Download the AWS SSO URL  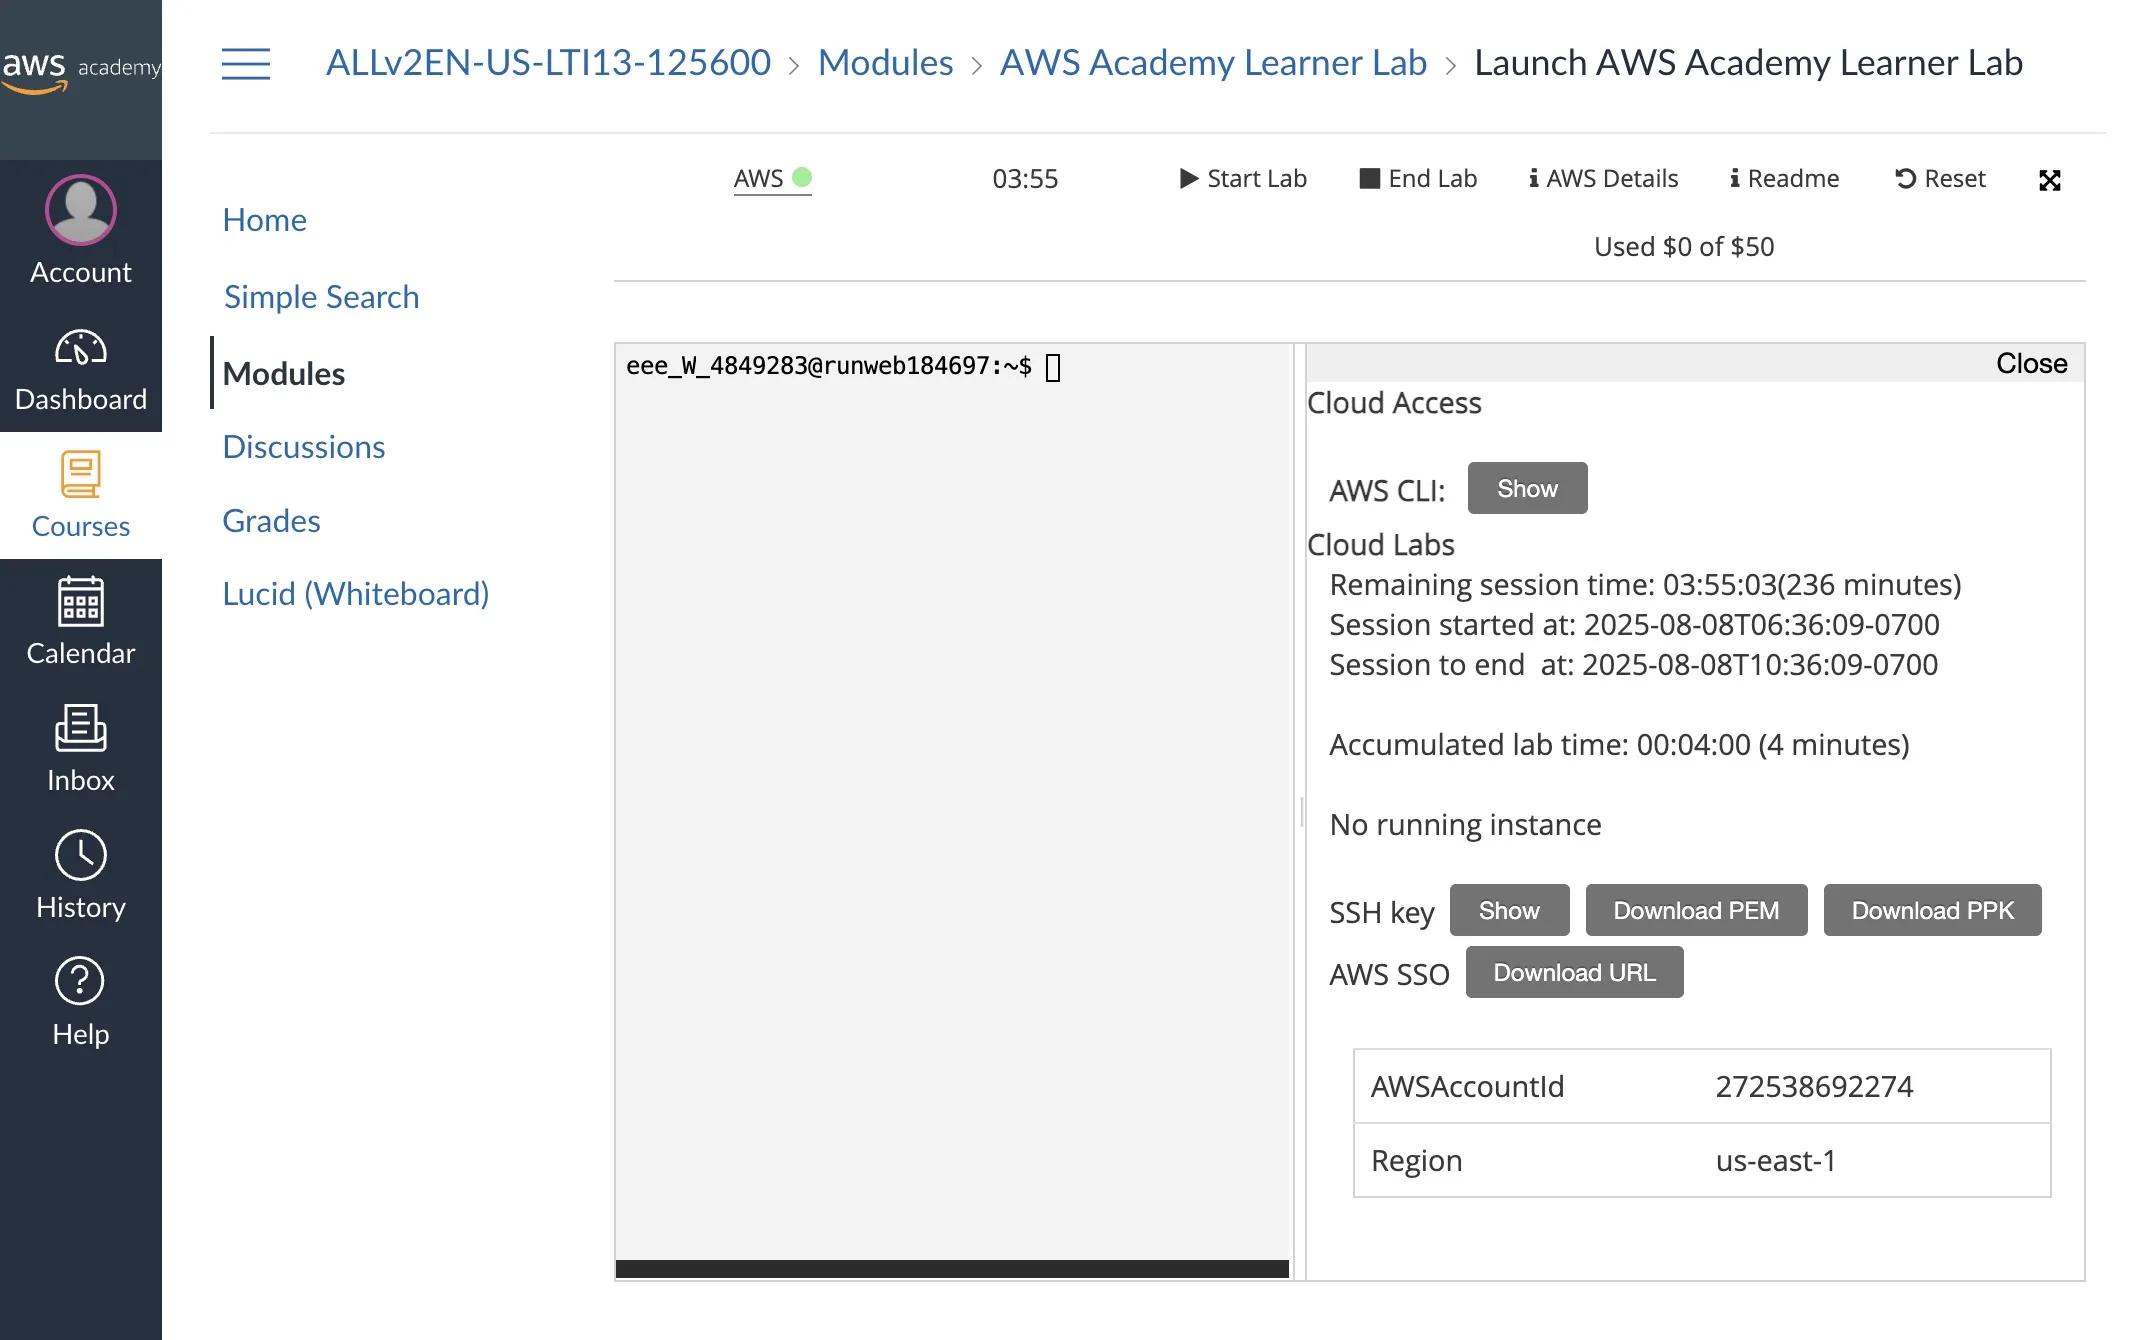[1573, 973]
